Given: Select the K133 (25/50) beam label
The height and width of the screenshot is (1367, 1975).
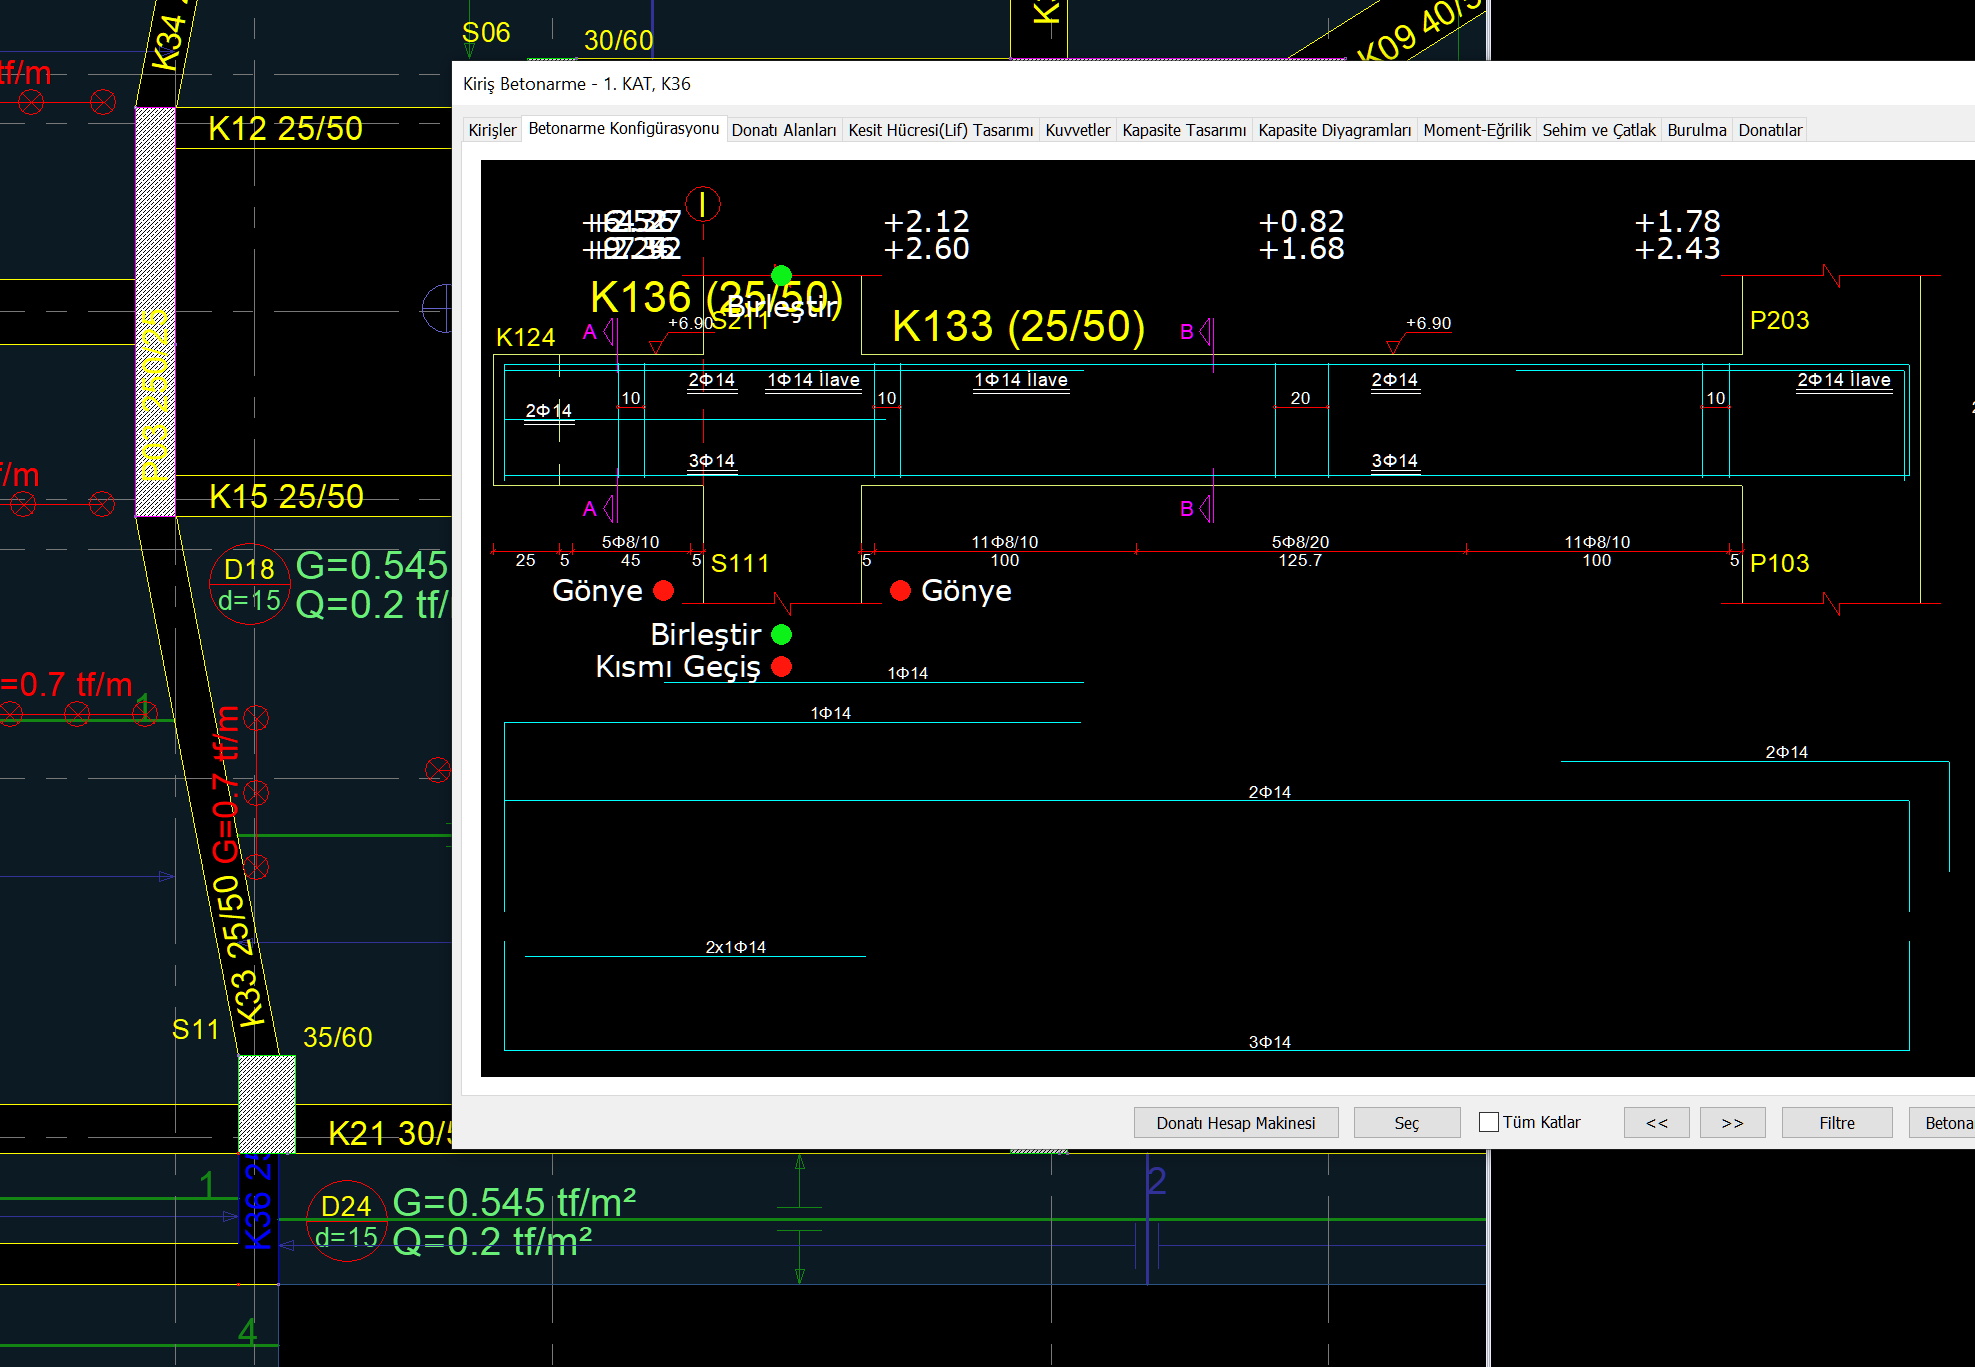Looking at the screenshot, I should click(1018, 326).
